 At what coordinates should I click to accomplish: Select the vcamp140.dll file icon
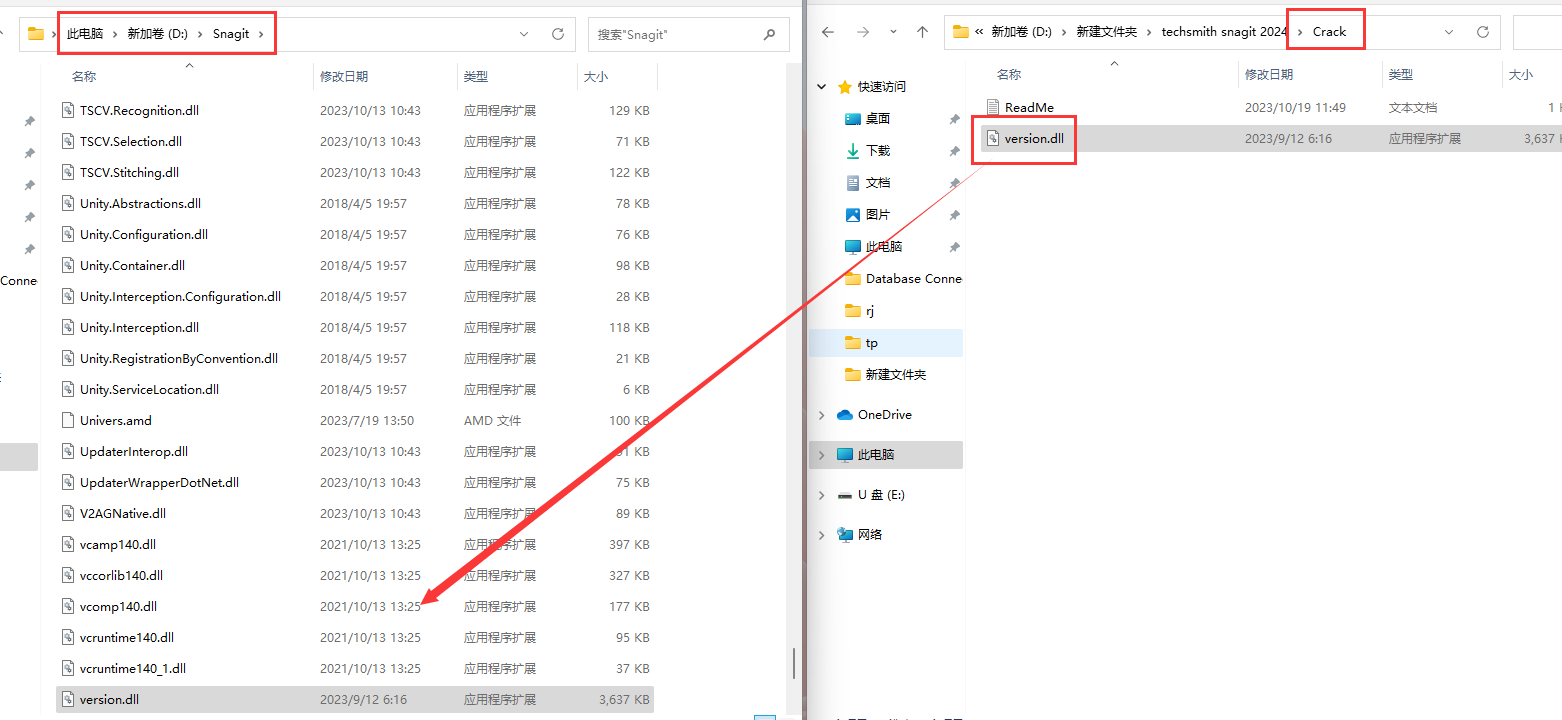click(68, 544)
